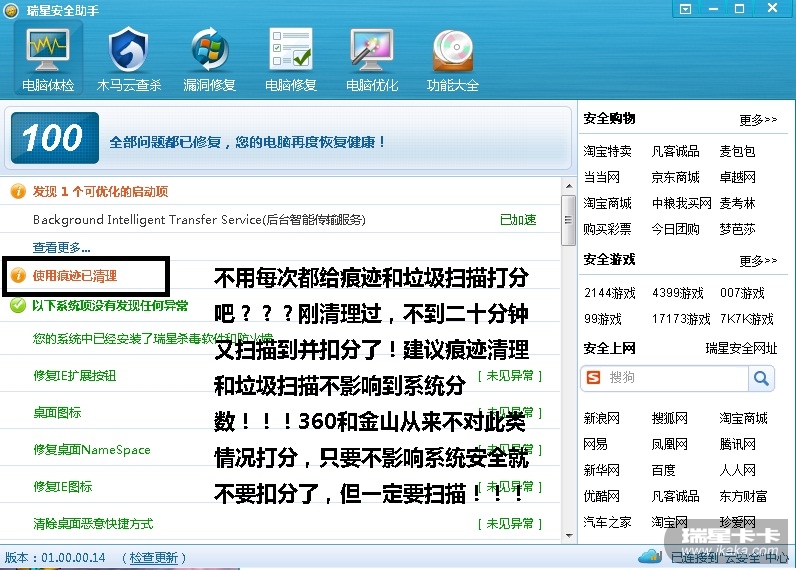The height and width of the screenshot is (570, 796).
Task: Open the 东方财富 link
Action: coord(743,496)
